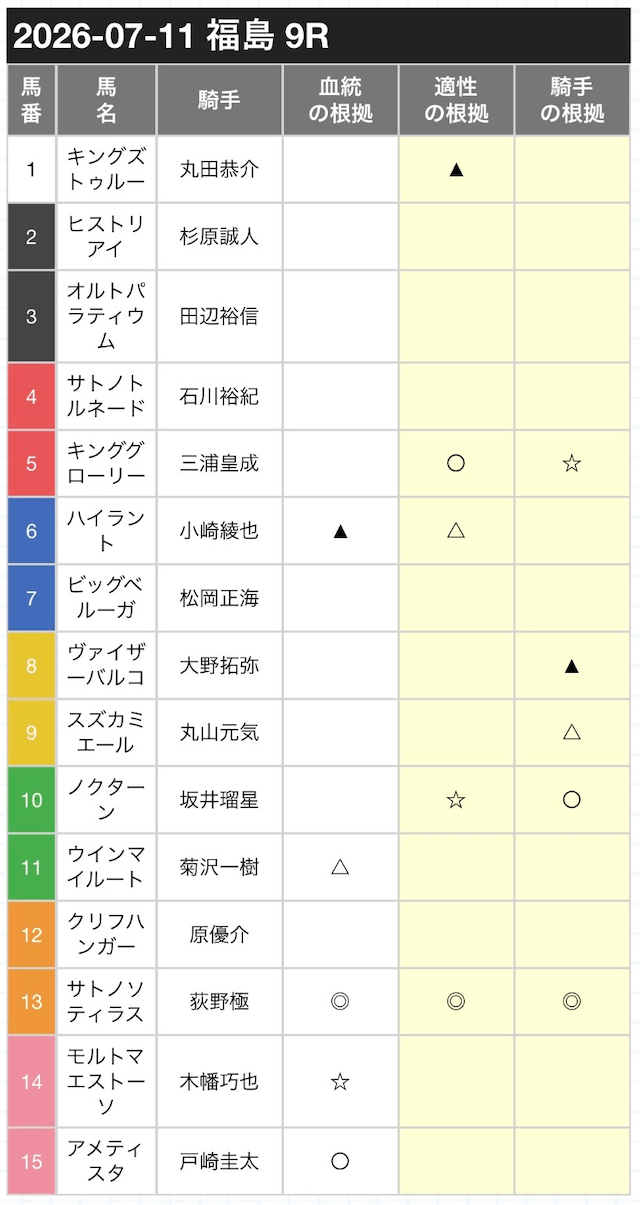Click the ▲ mark in ハイラント's 血統 cell
Viewport: 640px width, 1205px height.
(340, 531)
